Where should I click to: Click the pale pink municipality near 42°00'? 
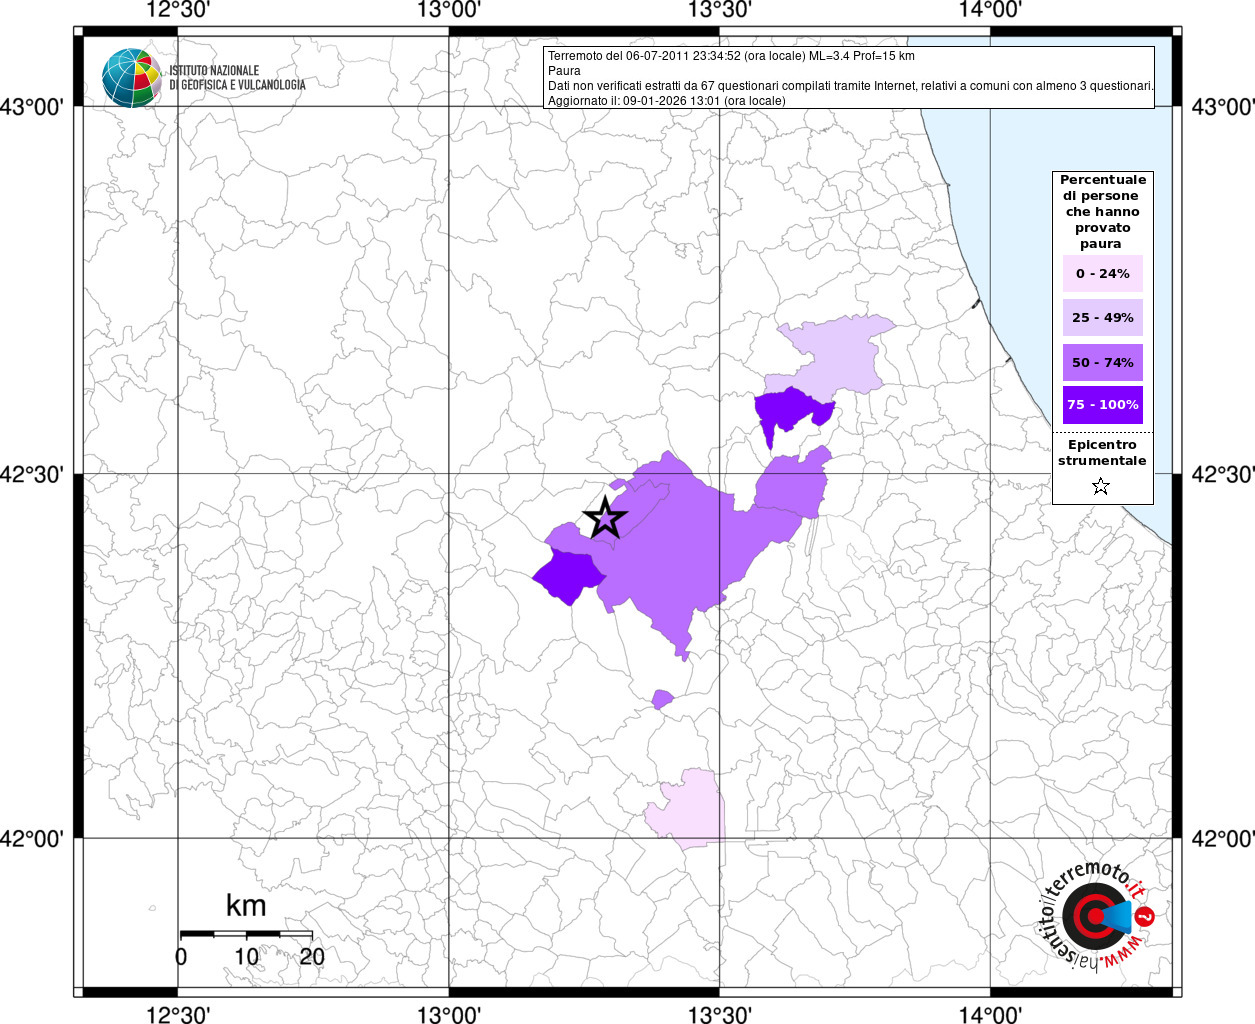(x=688, y=810)
